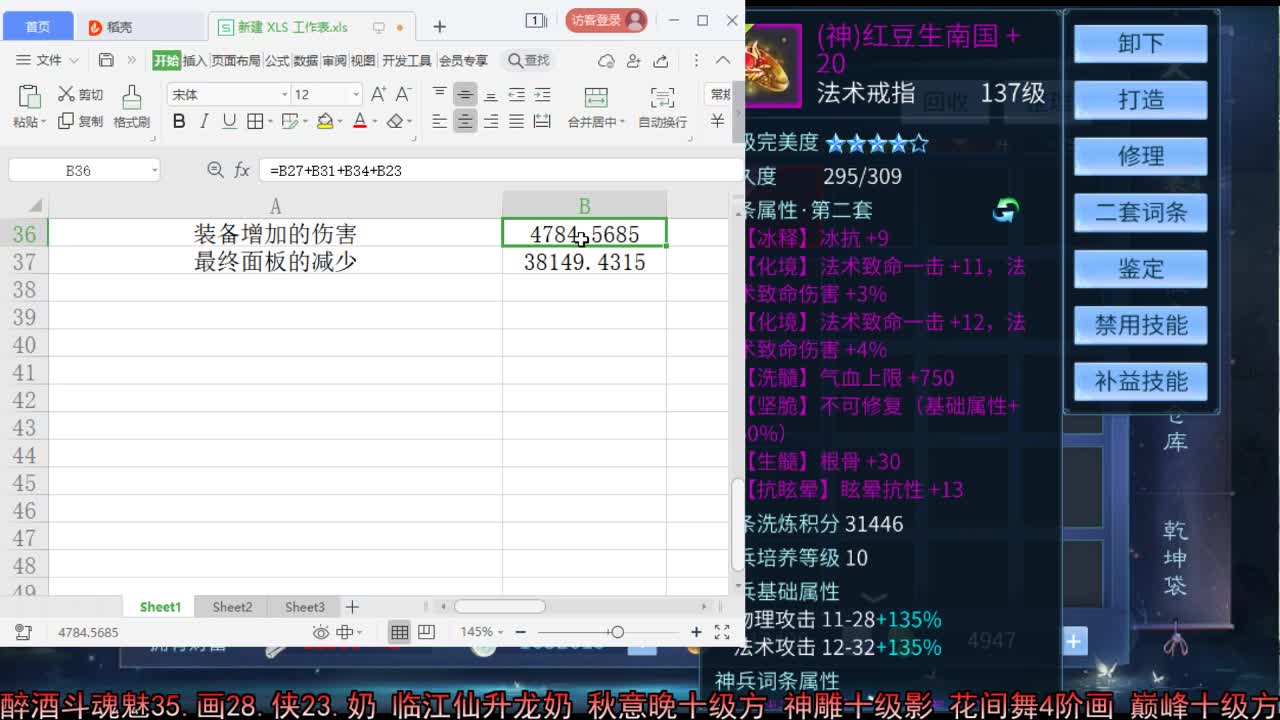Open the font color dropdown arrow
This screenshot has width=1280, height=720.
(x=373, y=121)
